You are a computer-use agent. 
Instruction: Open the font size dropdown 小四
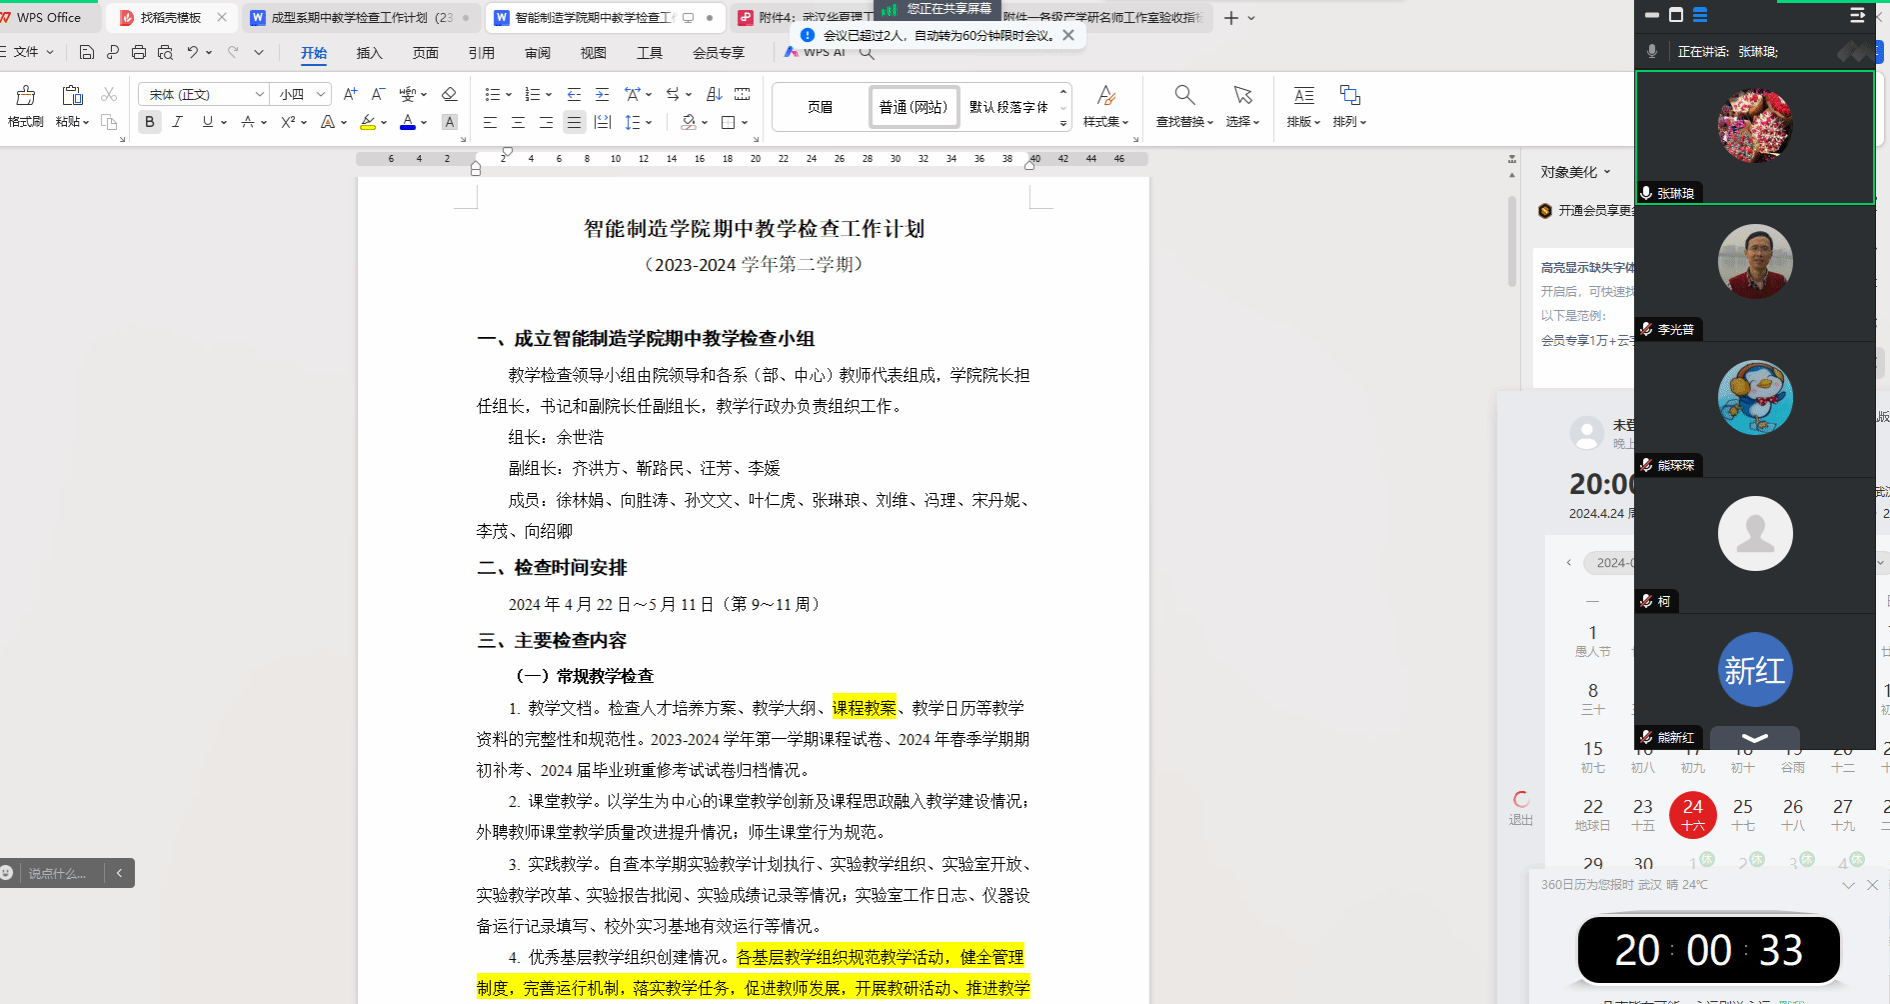click(303, 94)
